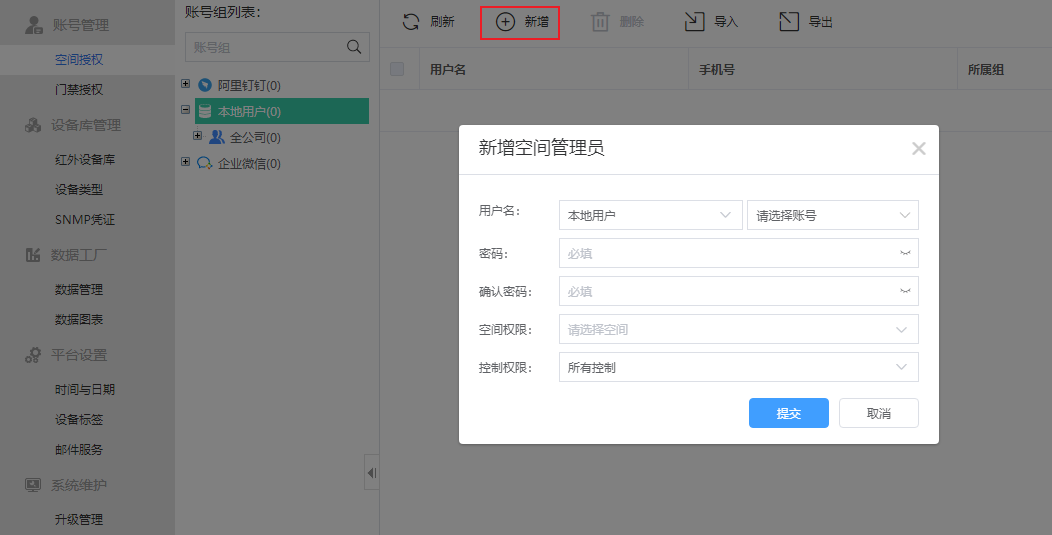Show password in 密码 field eye icon
The image size is (1052, 535).
point(905,253)
